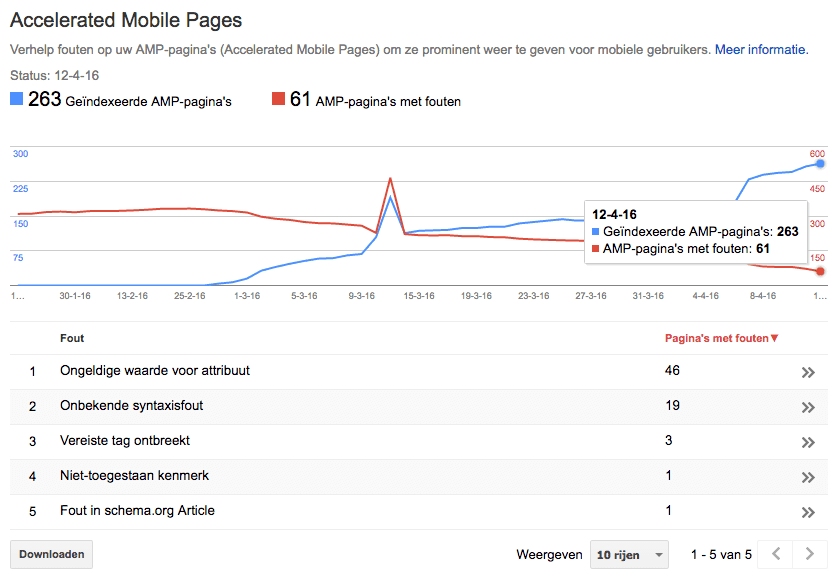Open the "10 rijen" rows dropdown
This screenshot has height=579, width=833.
(629, 553)
